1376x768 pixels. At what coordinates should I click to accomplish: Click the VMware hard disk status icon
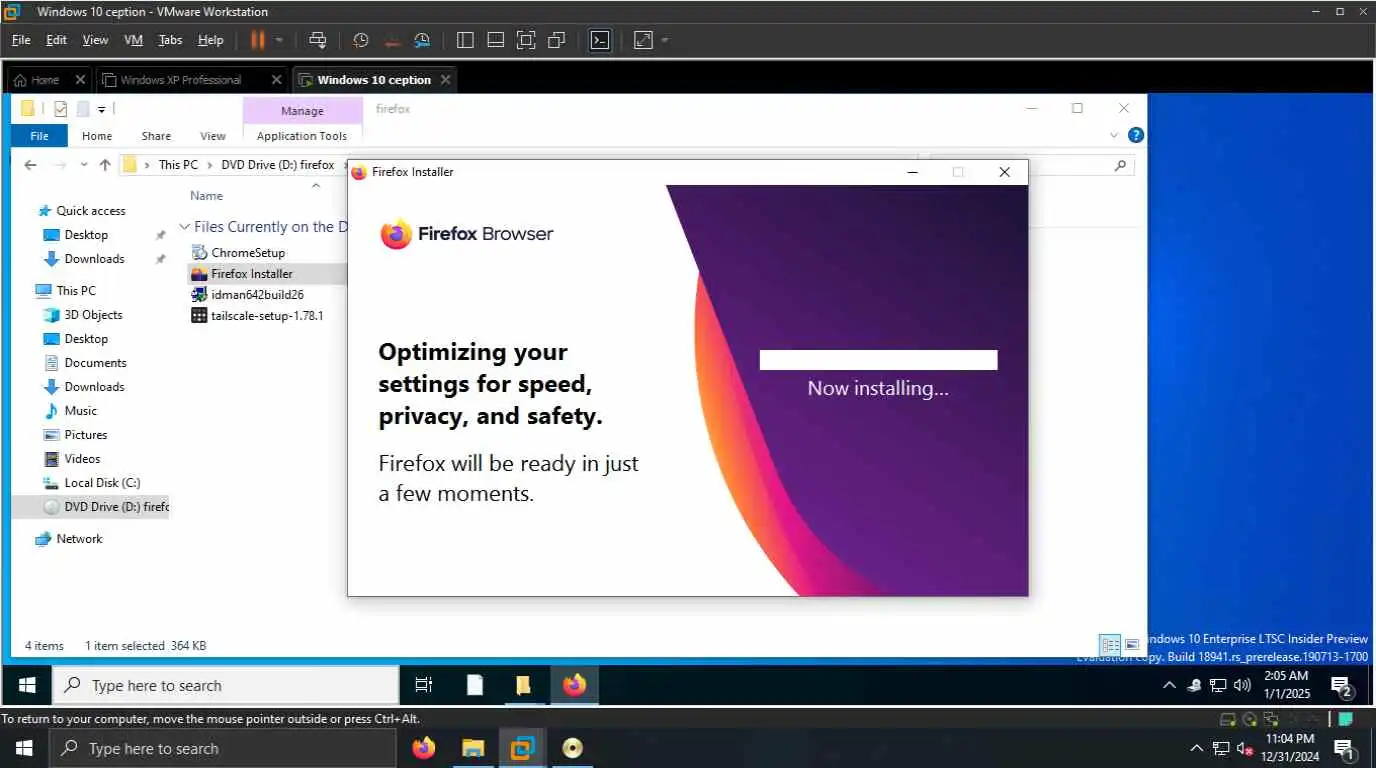[x=1228, y=719]
